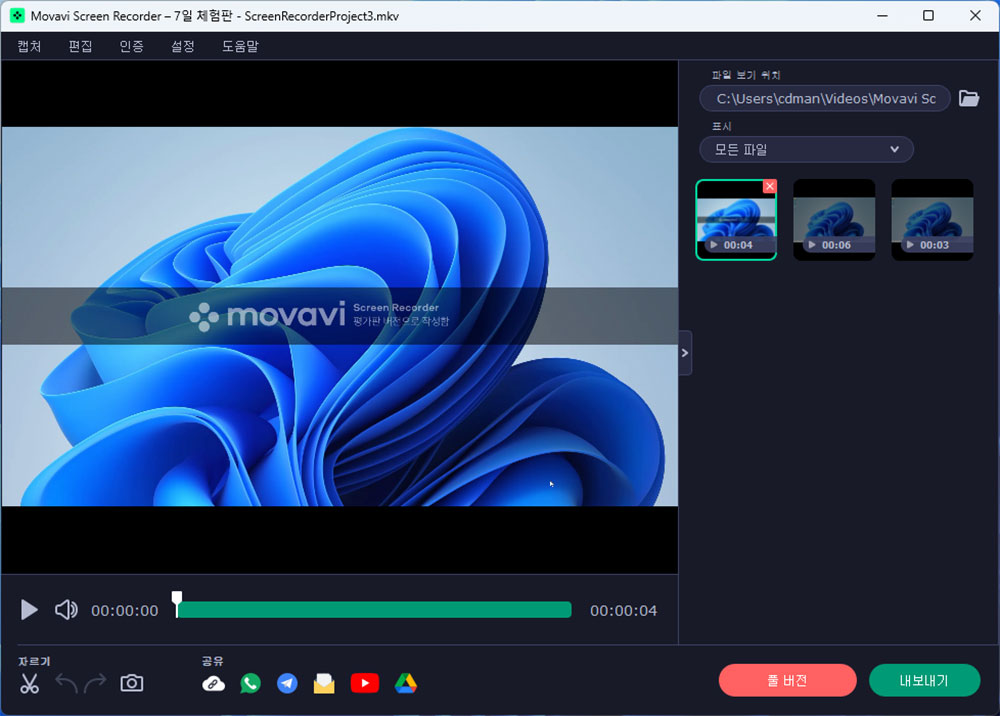The image size is (1000, 716).
Task: Select the 00:04 video thumbnail
Action: [x=736, y=219]
